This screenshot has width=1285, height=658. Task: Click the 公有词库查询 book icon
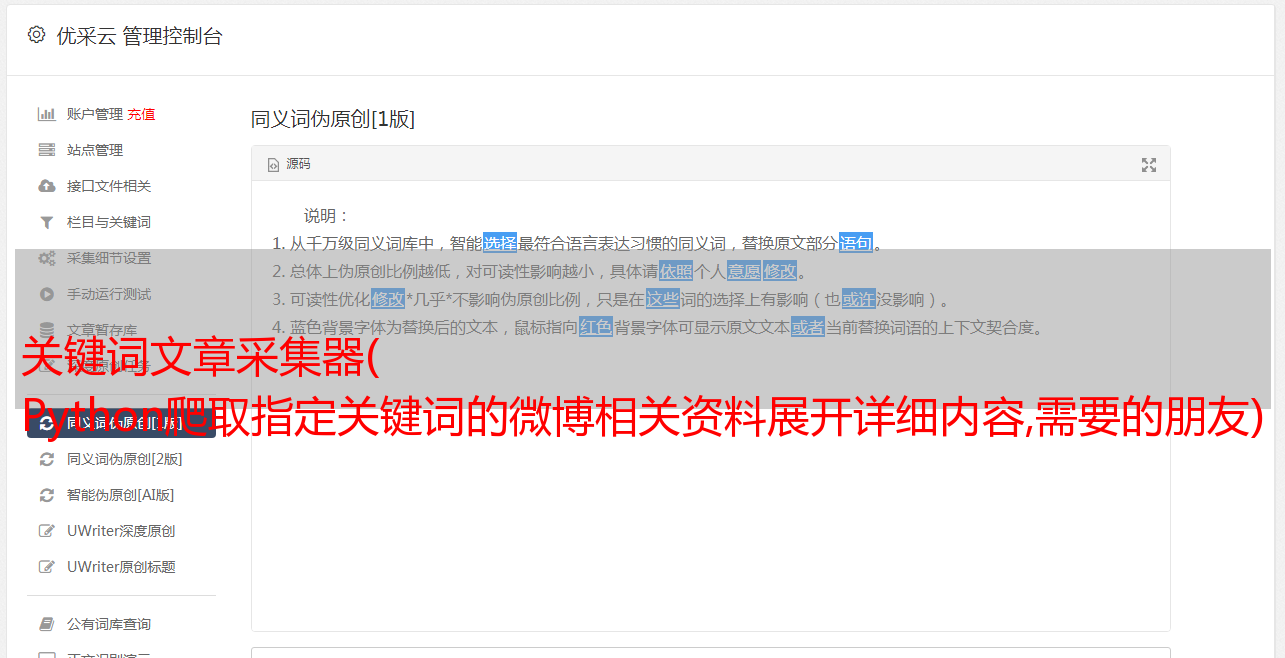click(46, 624)
